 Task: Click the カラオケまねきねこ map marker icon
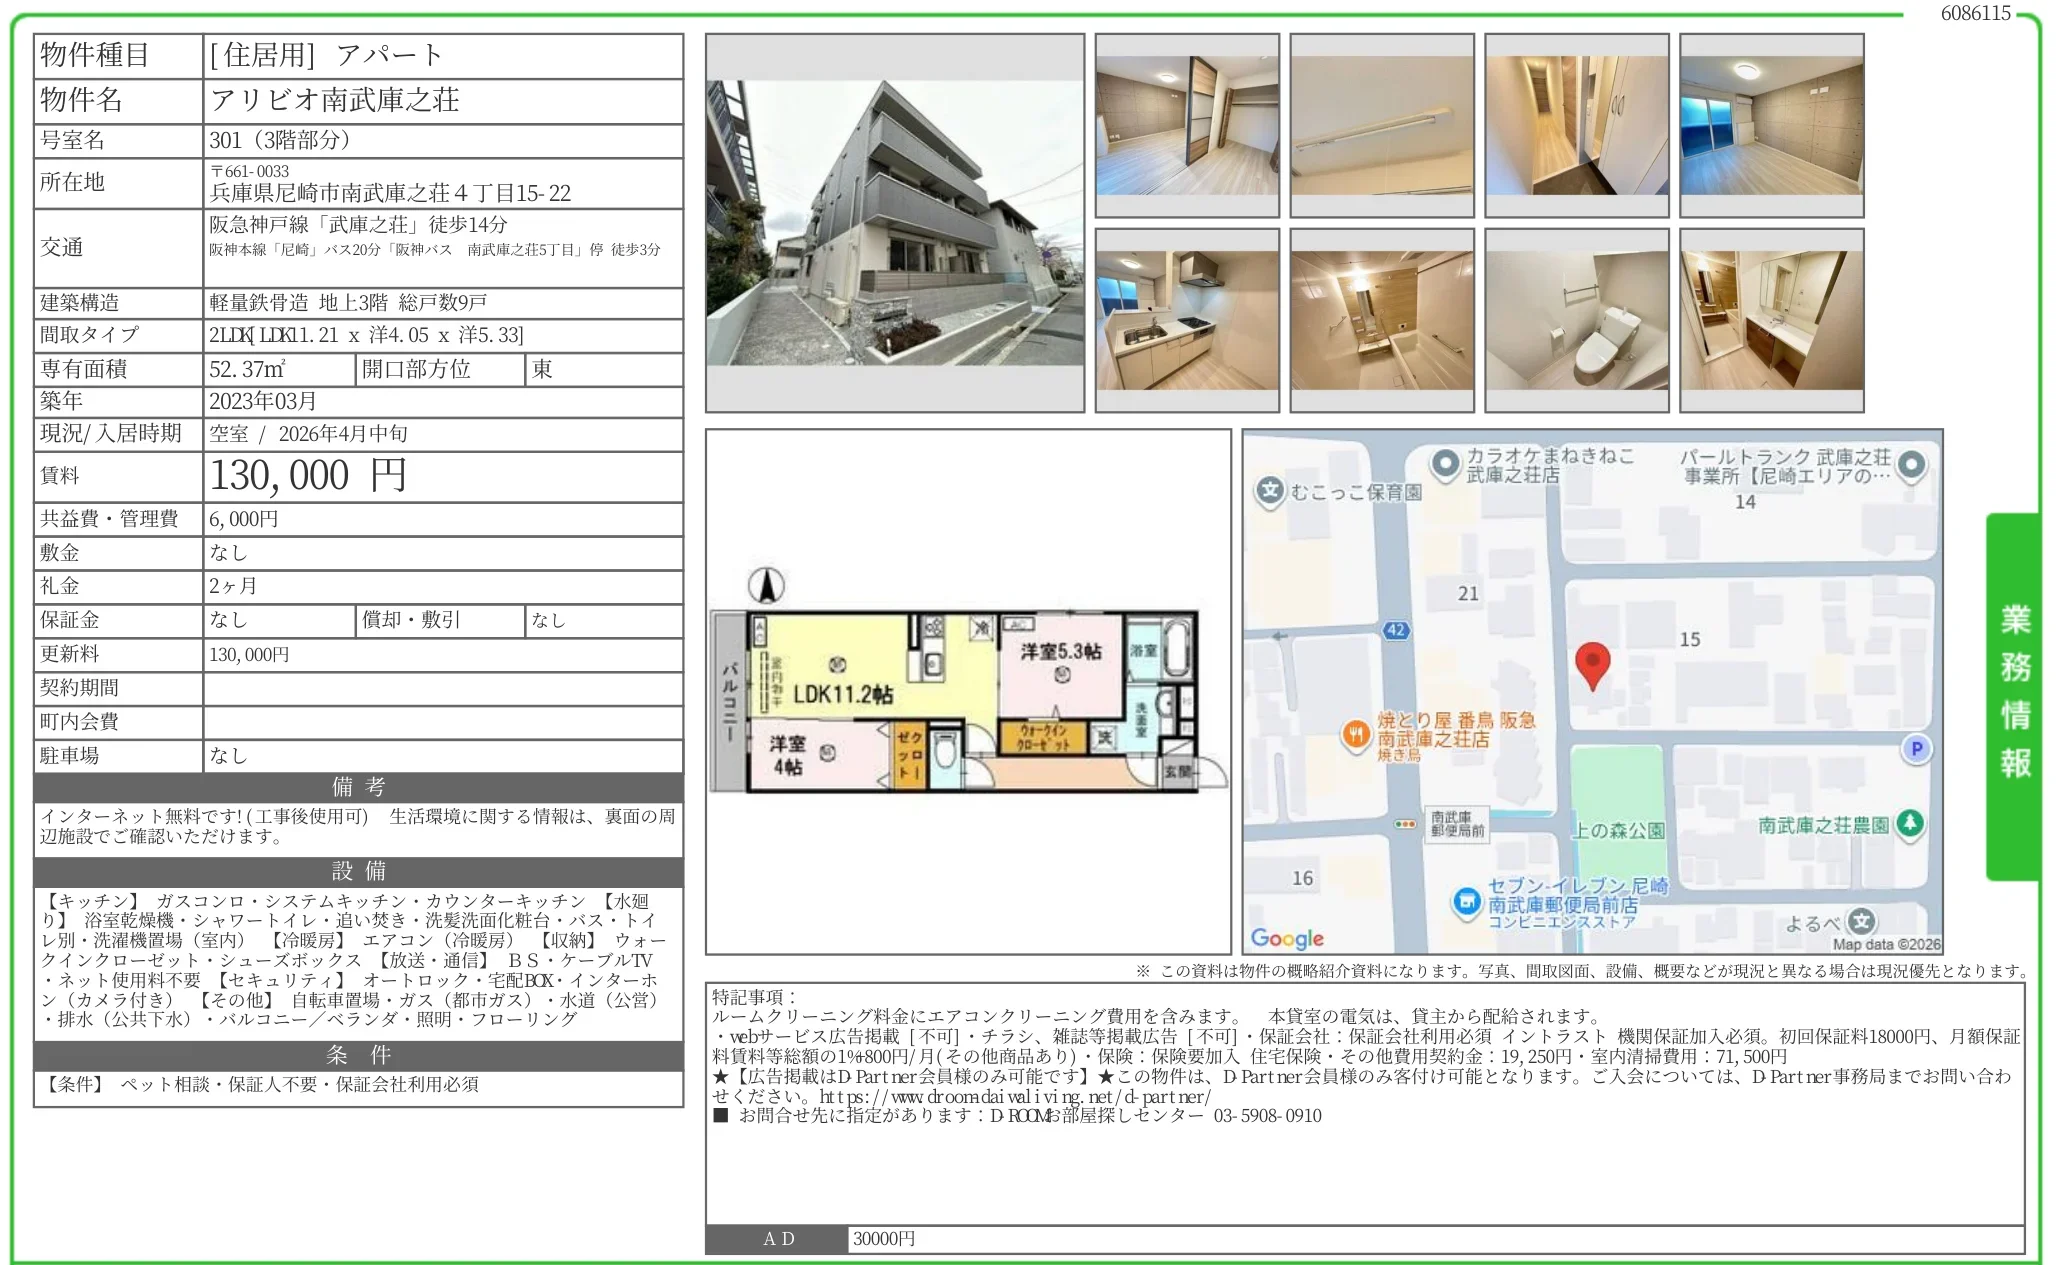point(1444,463)
